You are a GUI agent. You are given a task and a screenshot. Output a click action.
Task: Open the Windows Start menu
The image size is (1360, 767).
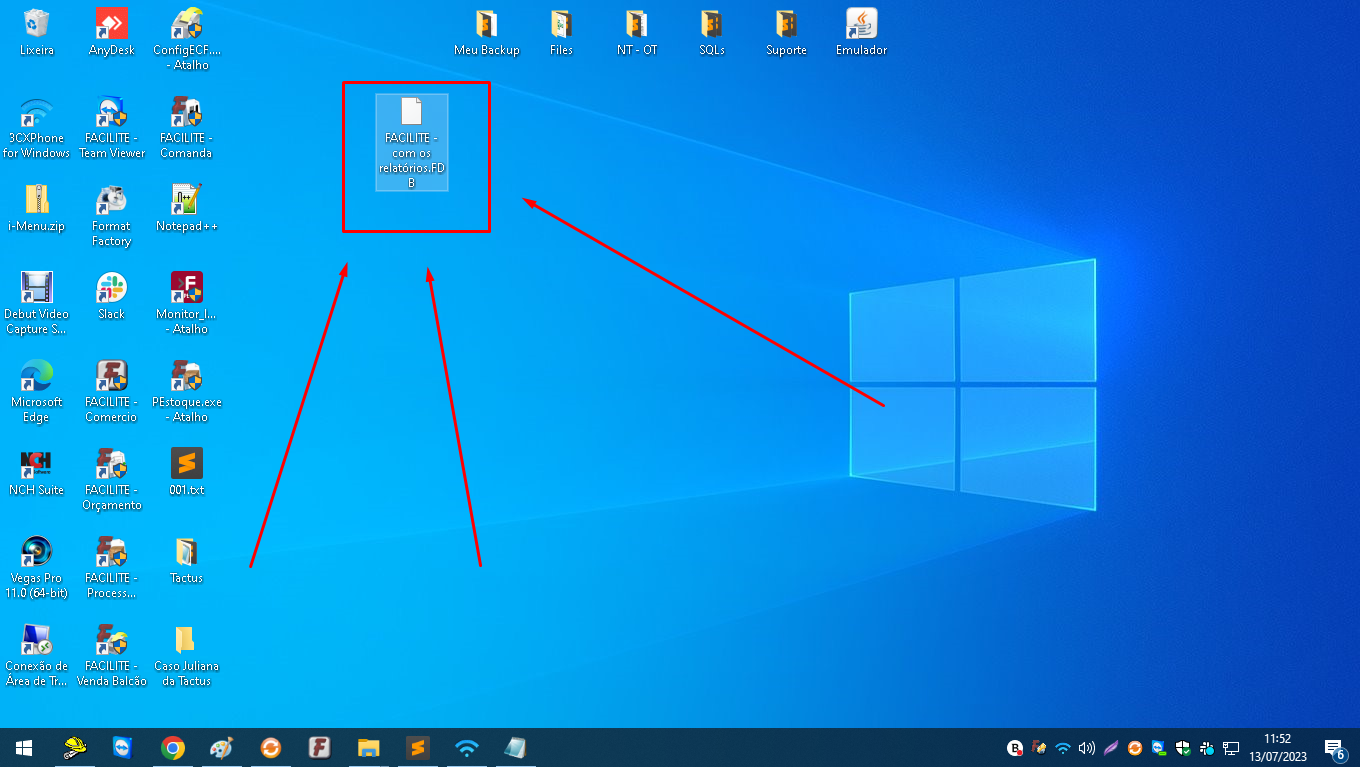[x=24, y=747]
